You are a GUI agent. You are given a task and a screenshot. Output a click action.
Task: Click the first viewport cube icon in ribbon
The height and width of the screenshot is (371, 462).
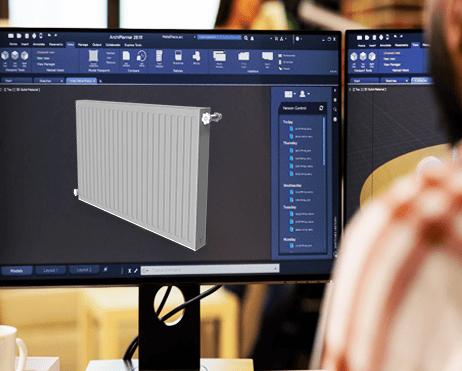(5, 55)
